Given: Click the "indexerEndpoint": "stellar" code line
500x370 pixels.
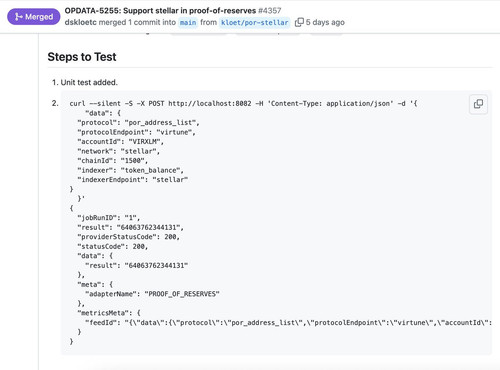Looking at the screenshot, I should pos(133,180).
